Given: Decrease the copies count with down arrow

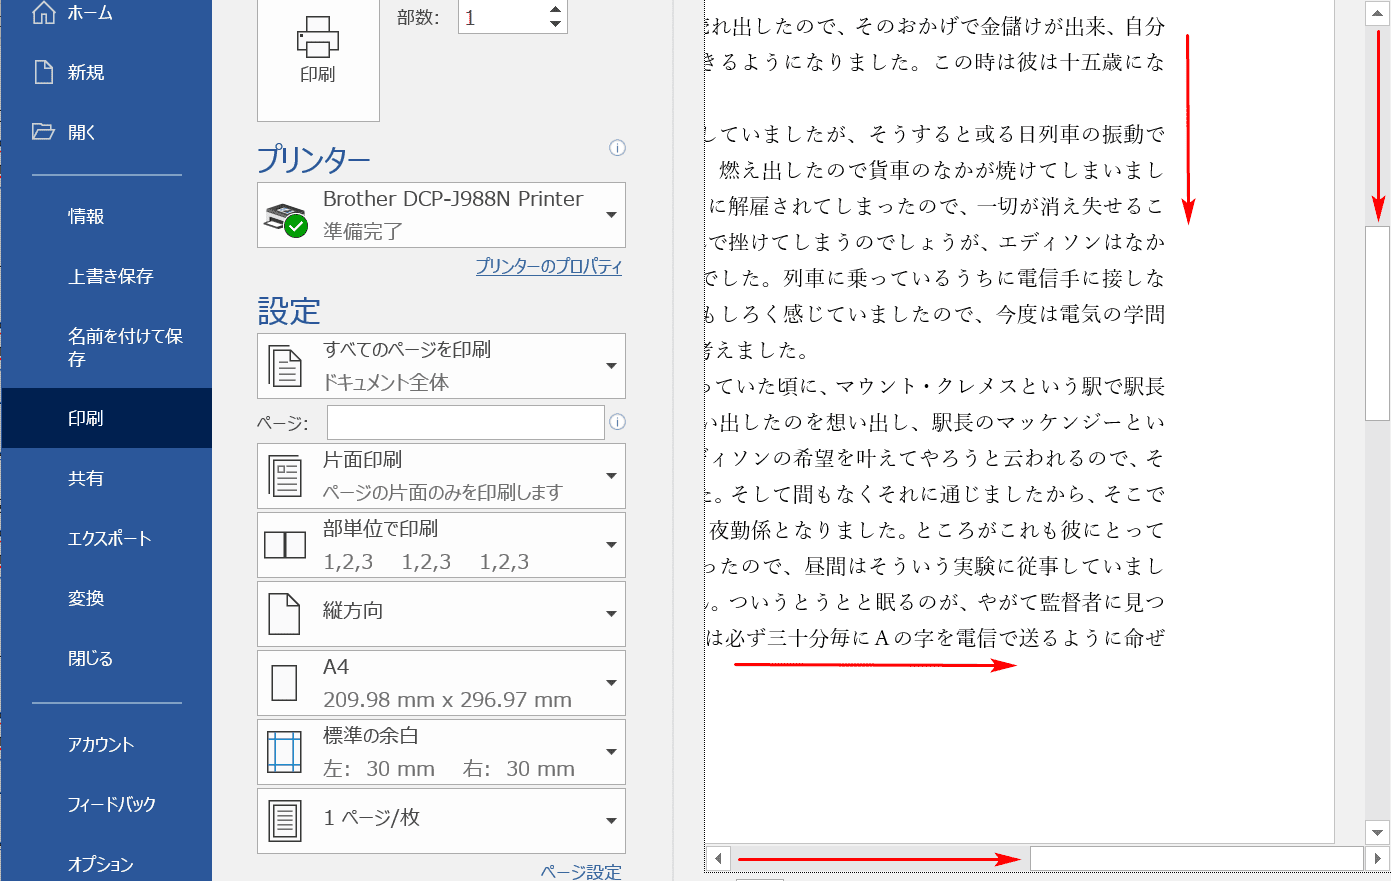Looking at the screenshot, I should click(555, 25).
